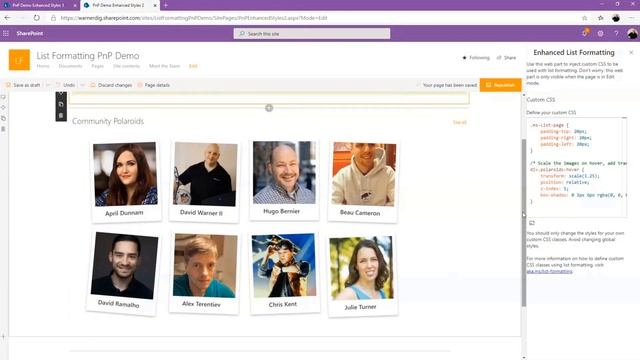Image resolution: width=640 pixels, height=360 pixels.
Task: Click the Edit navigation link
Action: [x=193, y=66]
